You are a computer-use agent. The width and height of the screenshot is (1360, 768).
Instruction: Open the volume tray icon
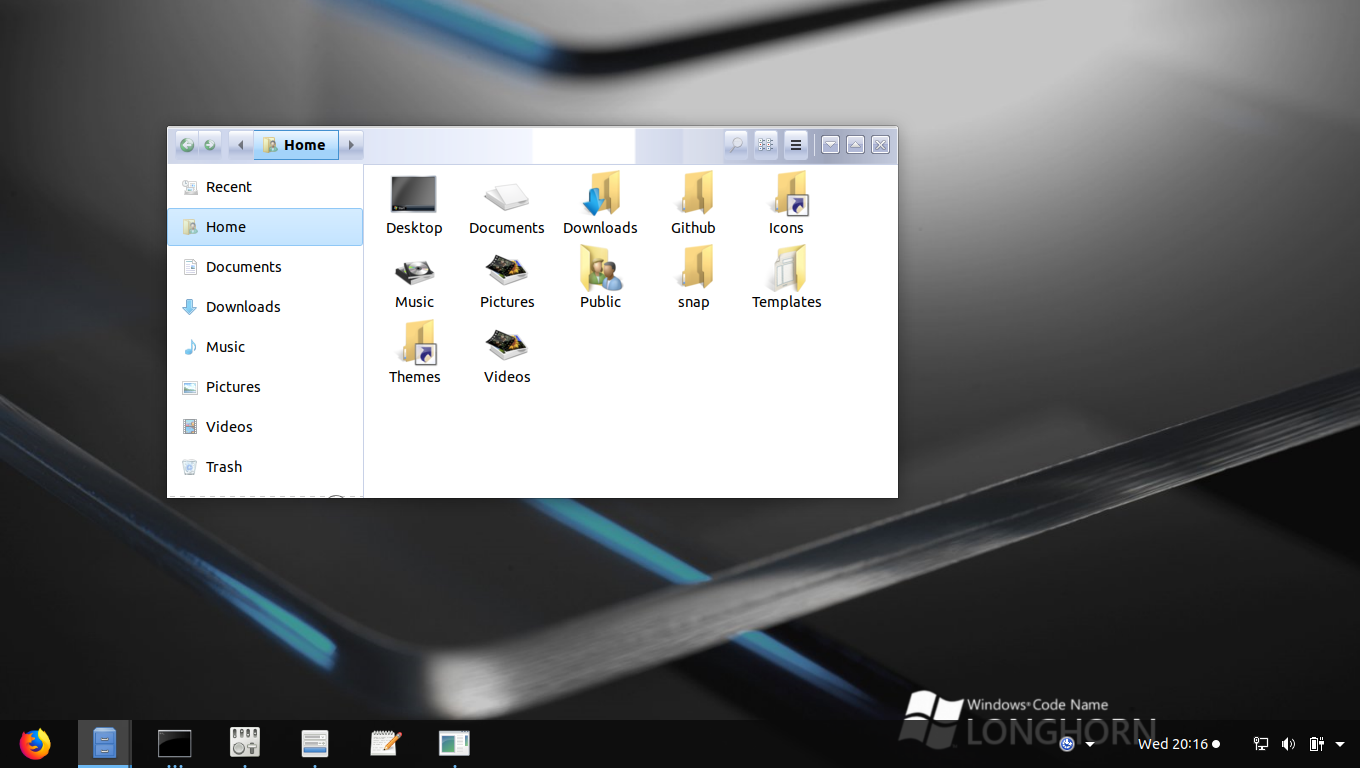[1288, 744]
